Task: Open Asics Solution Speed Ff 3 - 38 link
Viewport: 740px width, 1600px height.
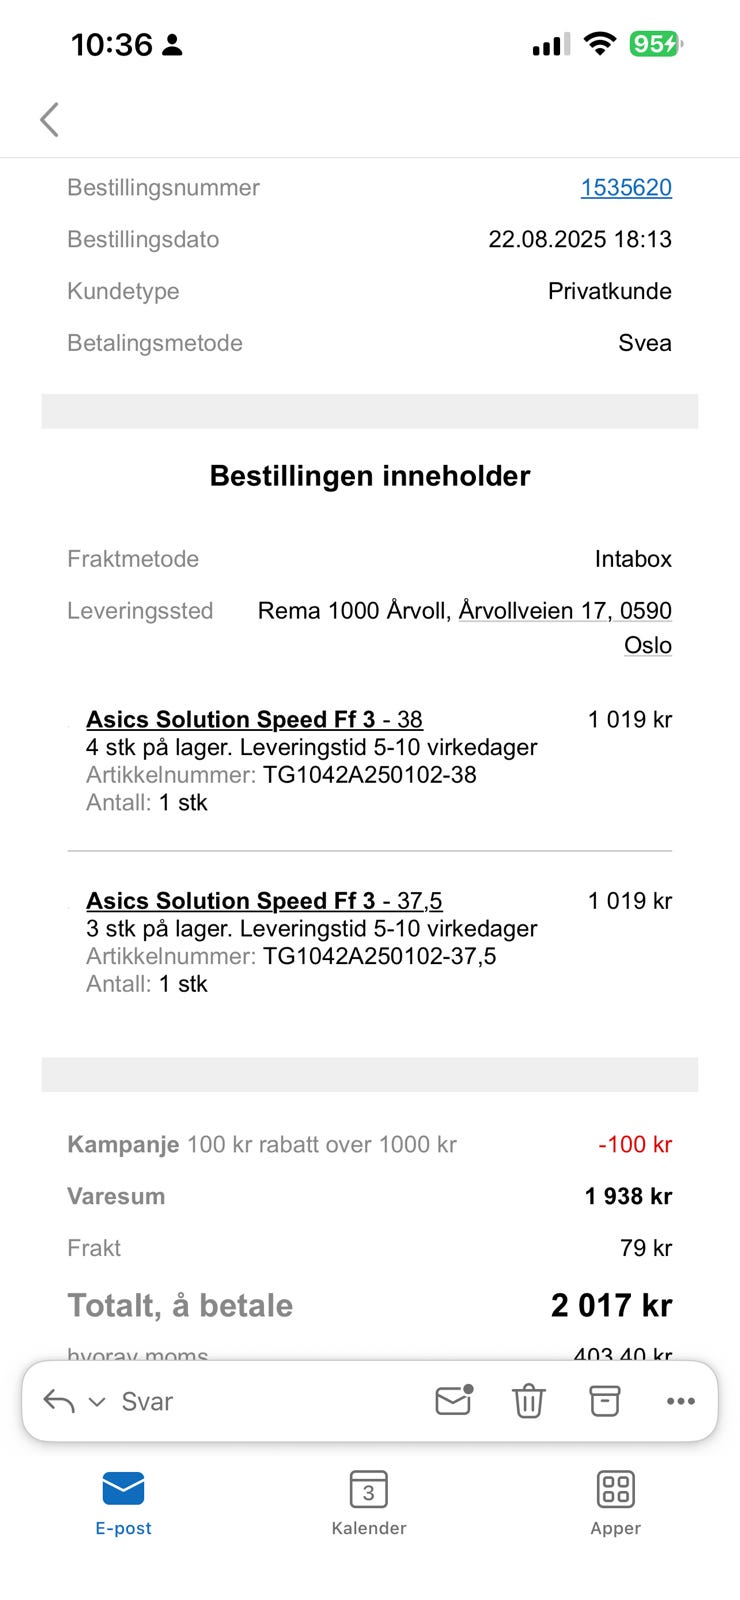Action: click(x=254, y=720)
